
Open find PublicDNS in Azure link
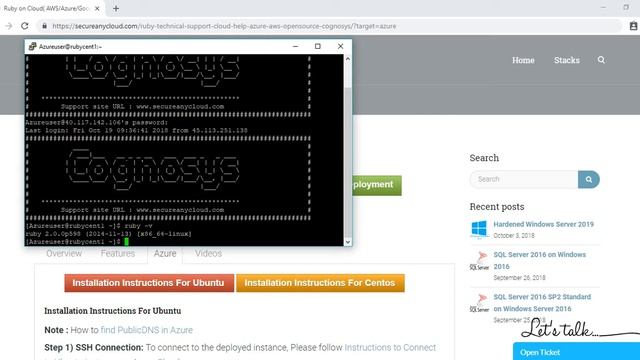tap(147, 330)
